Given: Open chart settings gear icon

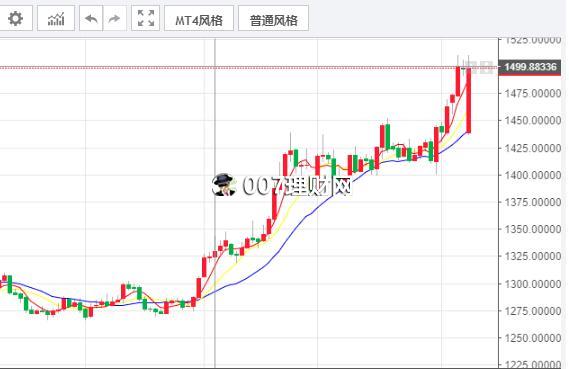Looking at the screenshot, I should pos(16,19).
